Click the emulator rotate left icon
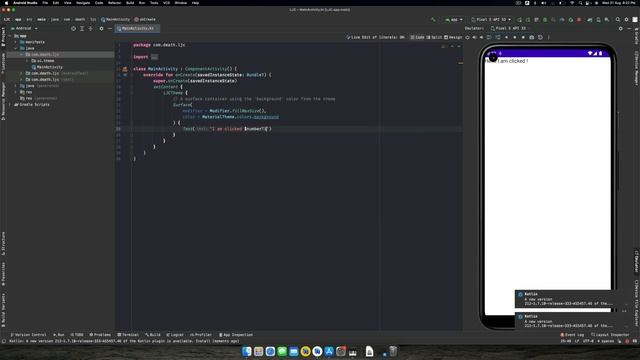The height and width of the screenshot is (360, 640). click(489, 37)
